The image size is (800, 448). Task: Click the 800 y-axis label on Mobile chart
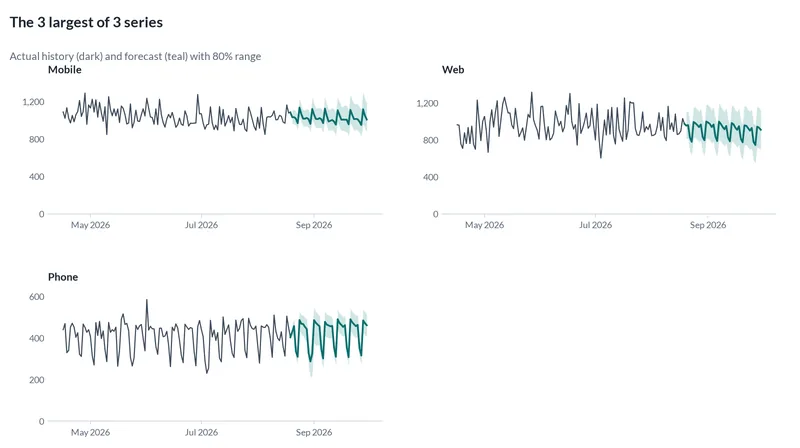(37, 139)
